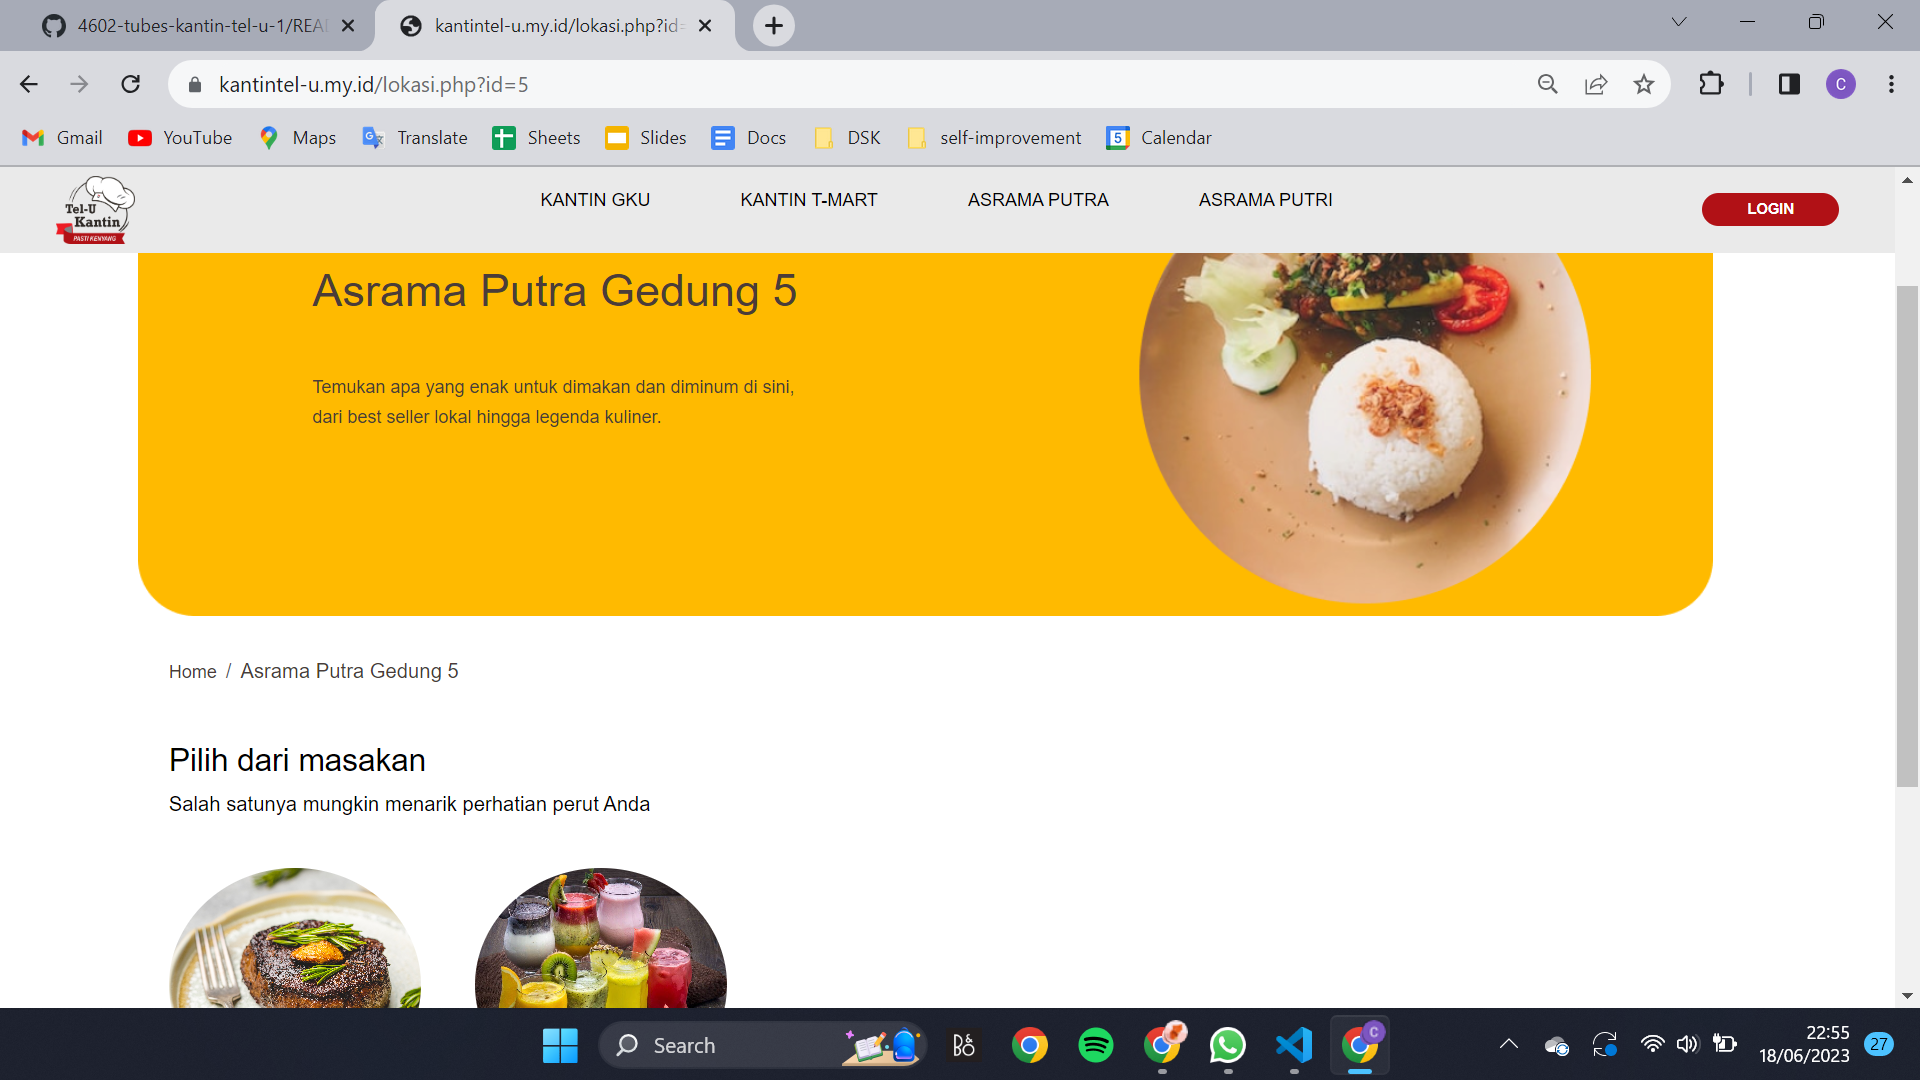
Task: Reload the current page
Action: 131,85
